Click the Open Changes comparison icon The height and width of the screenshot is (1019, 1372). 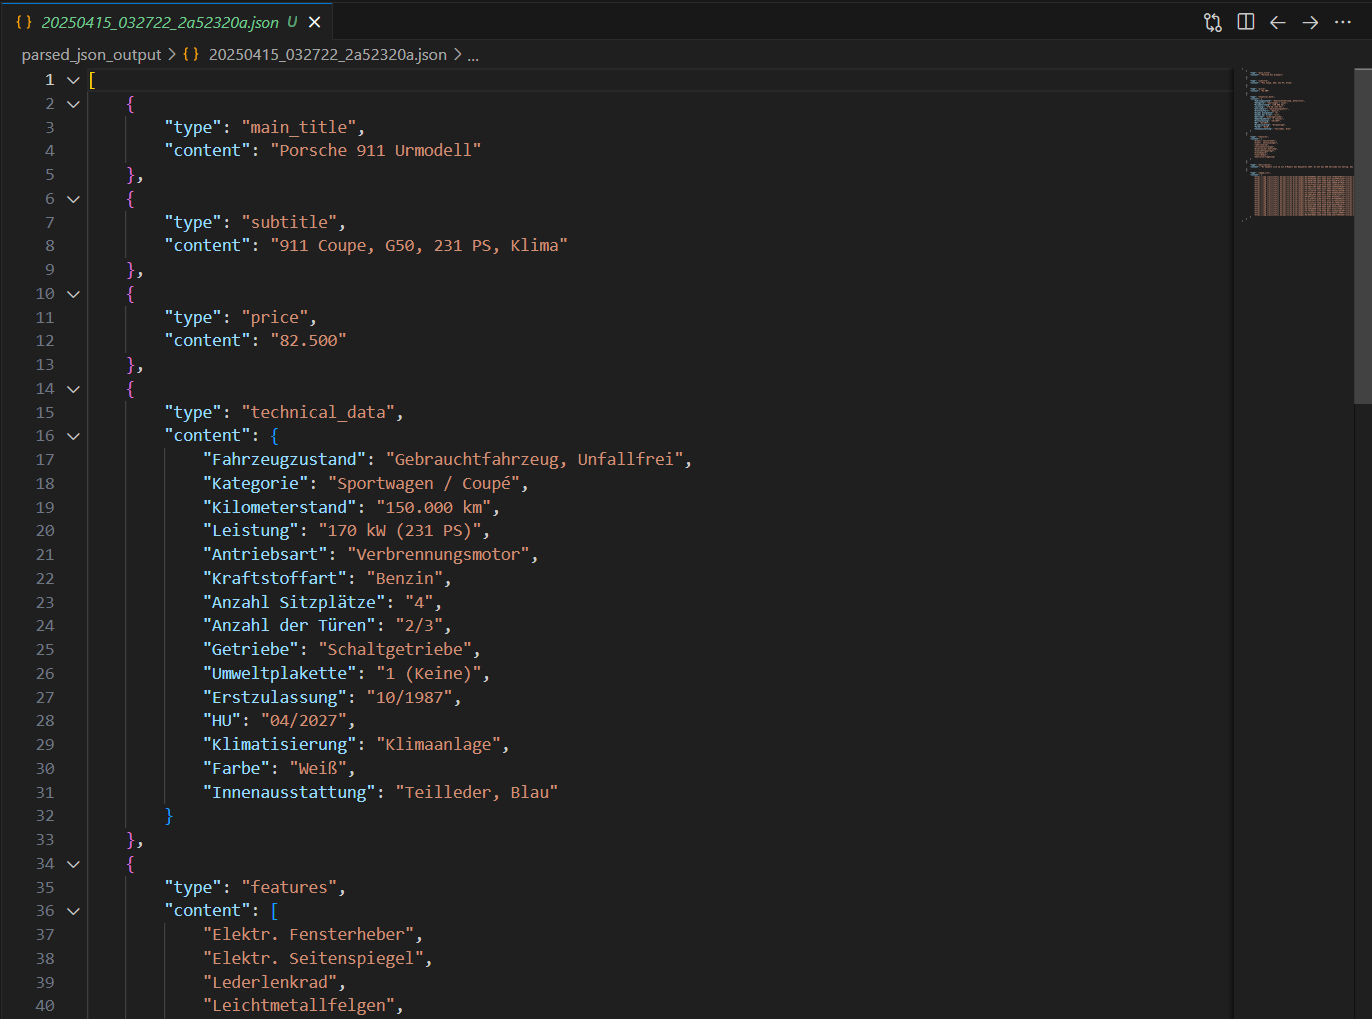pyautogui.click(x=1213, y=21)
